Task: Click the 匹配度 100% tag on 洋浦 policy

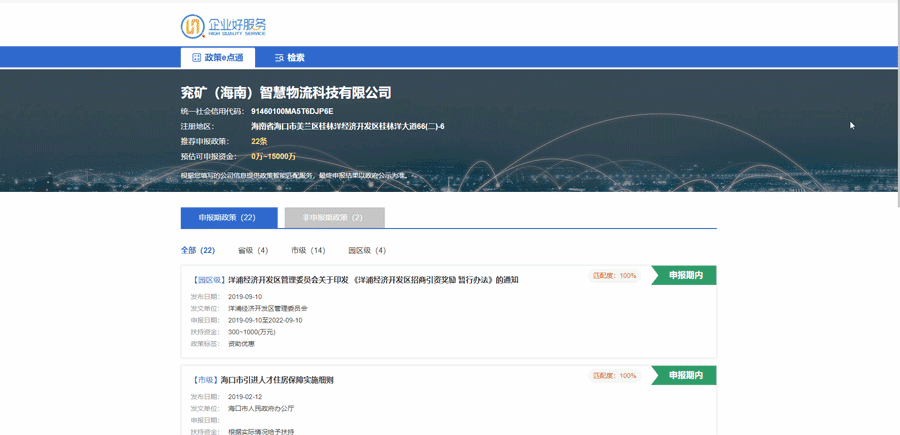Action: coord(614,275)
